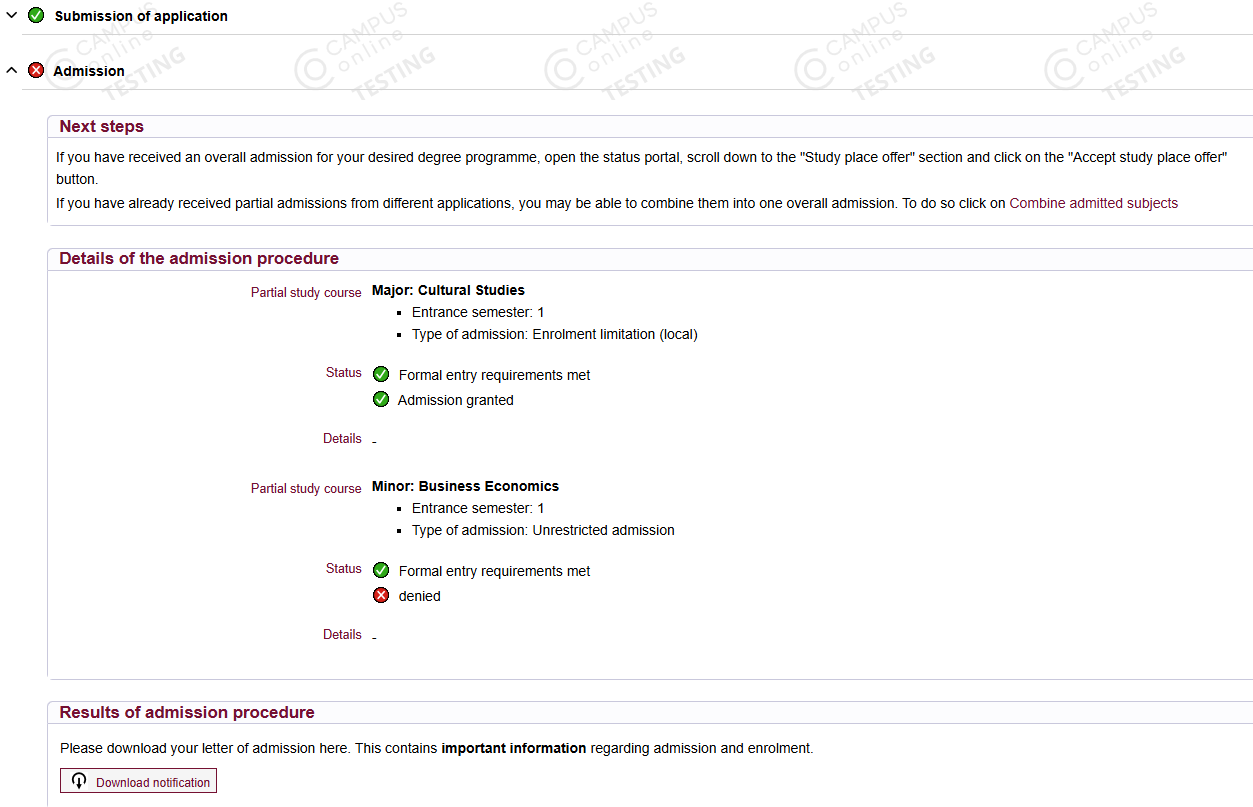This screenshot has height=807, width=1253.
Task: Open the Combine admitted subjects link
Action: 1094,203
